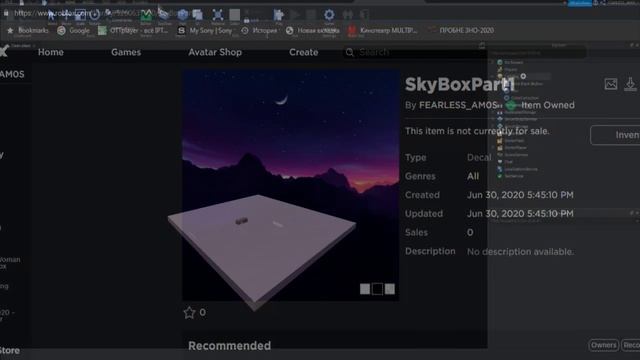Open the Games page link
This screenshot has height=360, width=640.
point(126,52)
